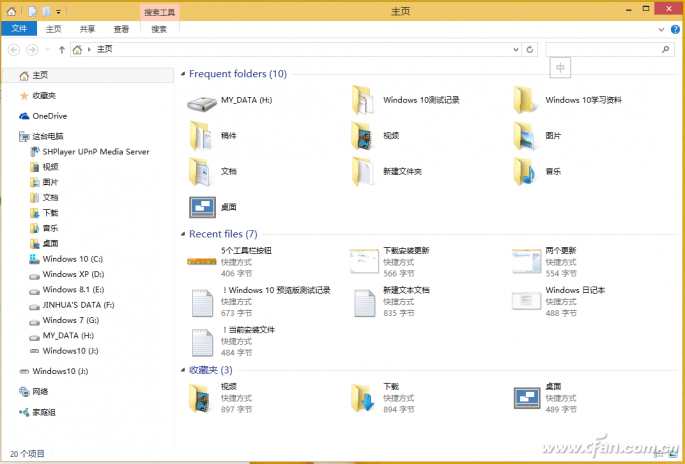Open recent locations dropdown arrow
This screenshot has height=464, width=685.
(48, 50)
